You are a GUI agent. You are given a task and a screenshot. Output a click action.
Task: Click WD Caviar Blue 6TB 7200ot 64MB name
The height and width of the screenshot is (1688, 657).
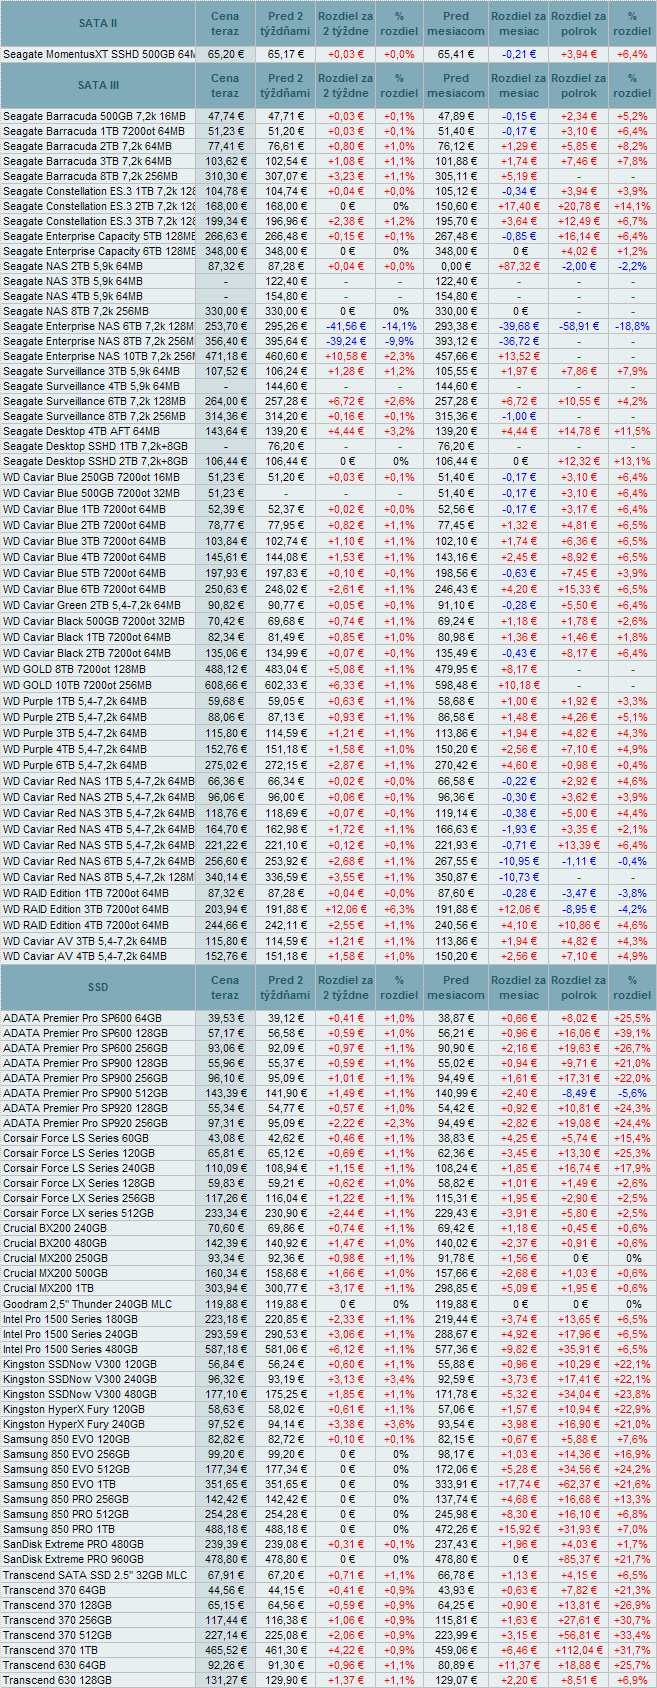click(85, 589)
